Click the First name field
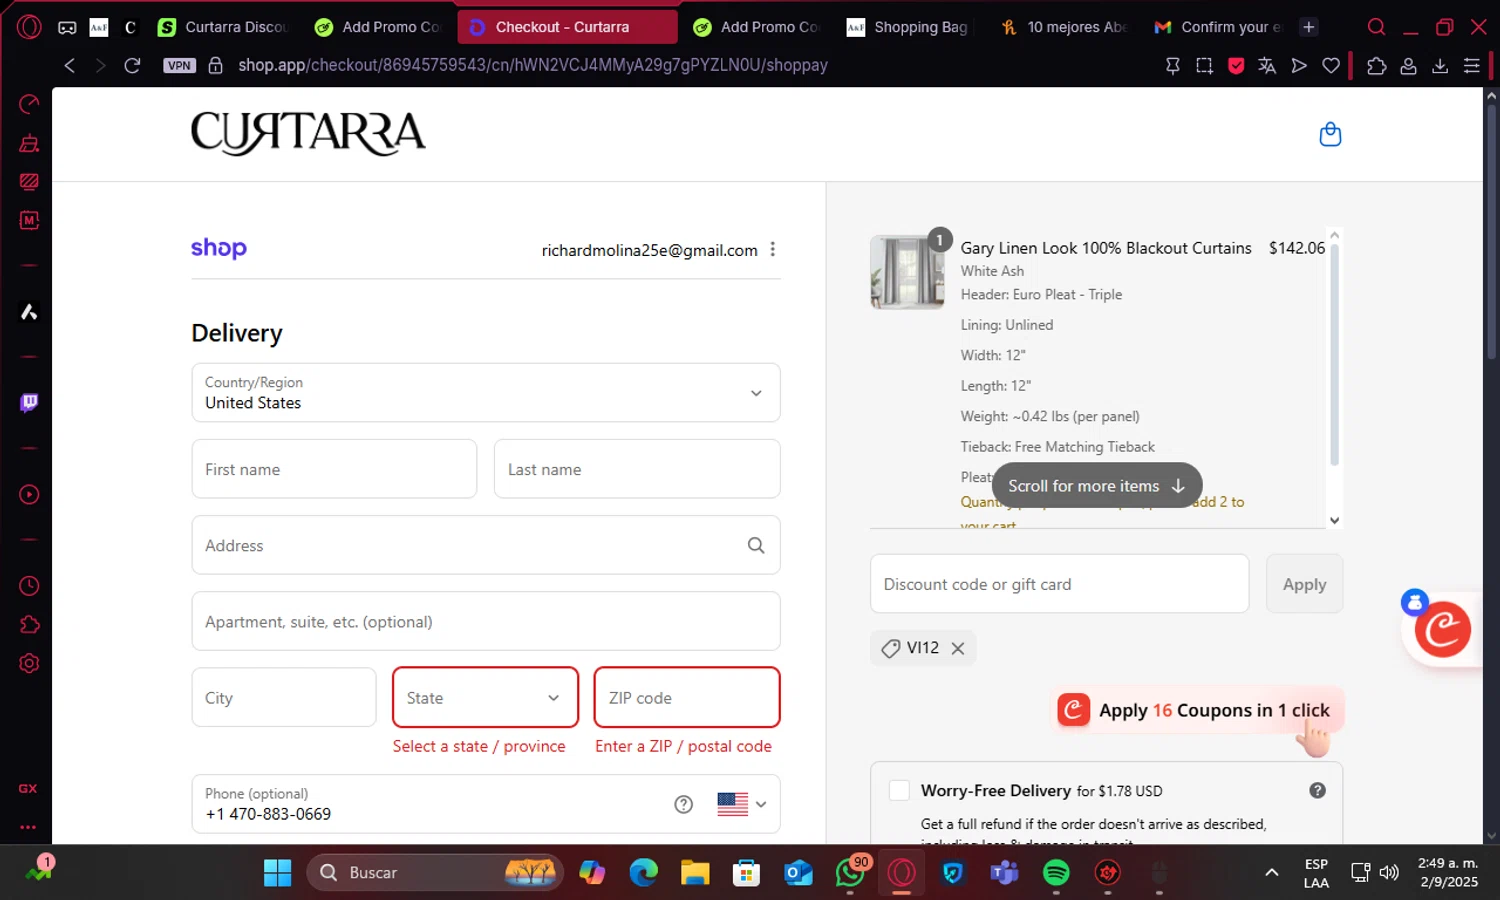1500x900 pixels. pos(334,469)
